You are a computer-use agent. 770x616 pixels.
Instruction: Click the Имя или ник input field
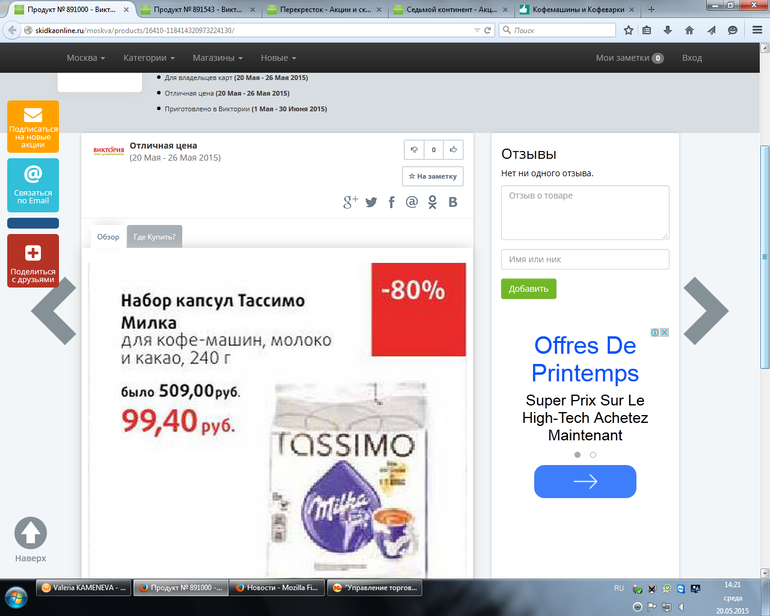click(585, 260)
